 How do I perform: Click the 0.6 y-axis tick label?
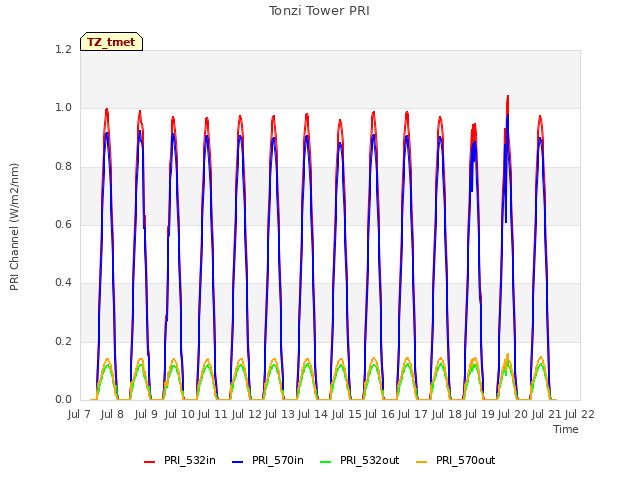click(63, 224)
